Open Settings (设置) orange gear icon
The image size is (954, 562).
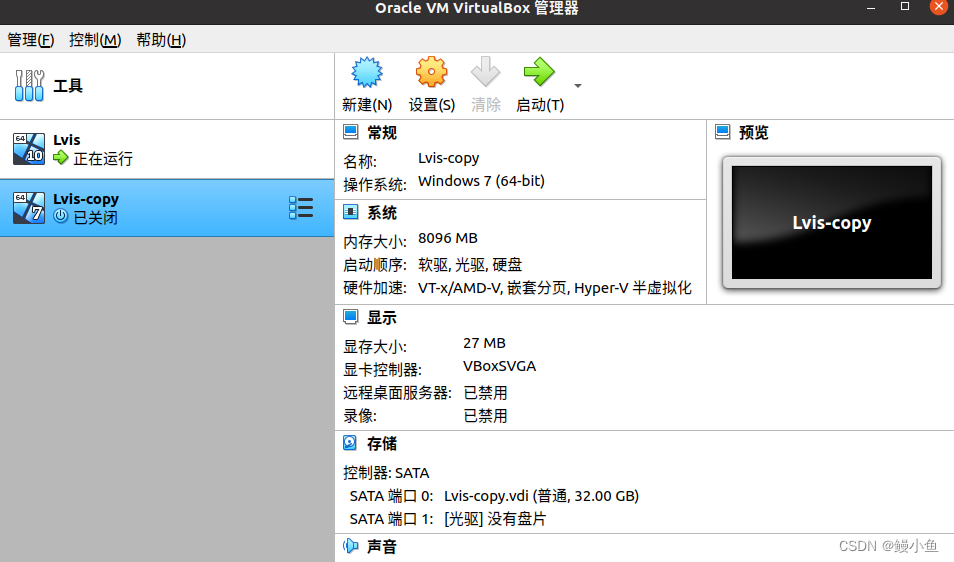click(431, 72)
